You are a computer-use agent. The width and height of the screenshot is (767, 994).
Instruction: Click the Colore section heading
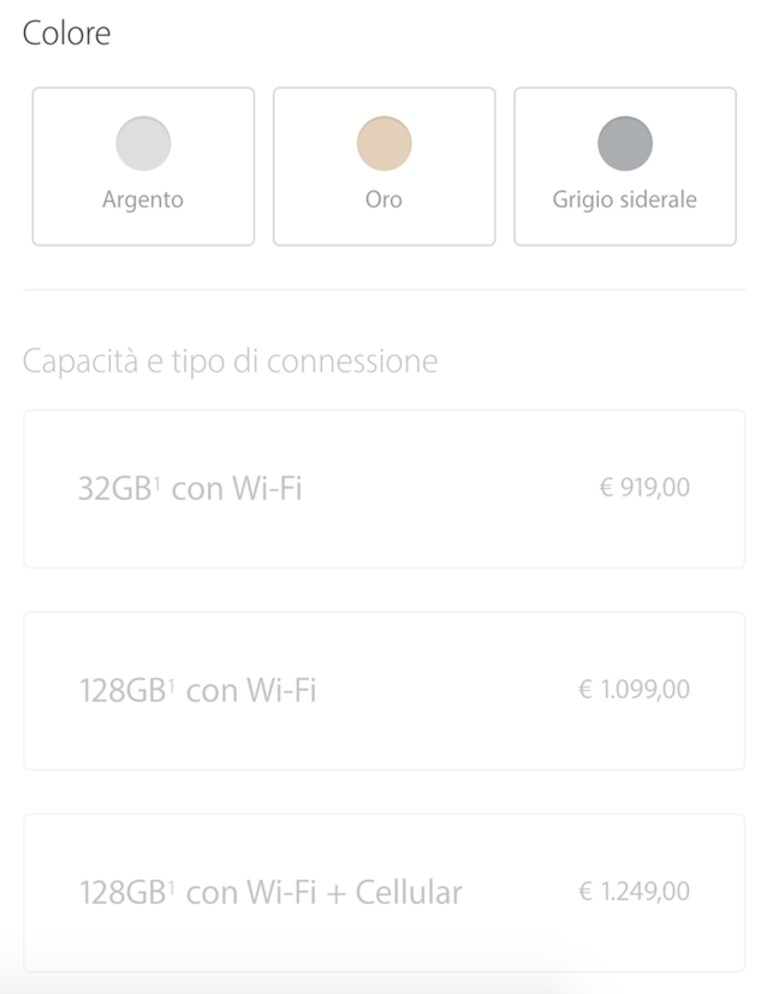click(67, 33)
